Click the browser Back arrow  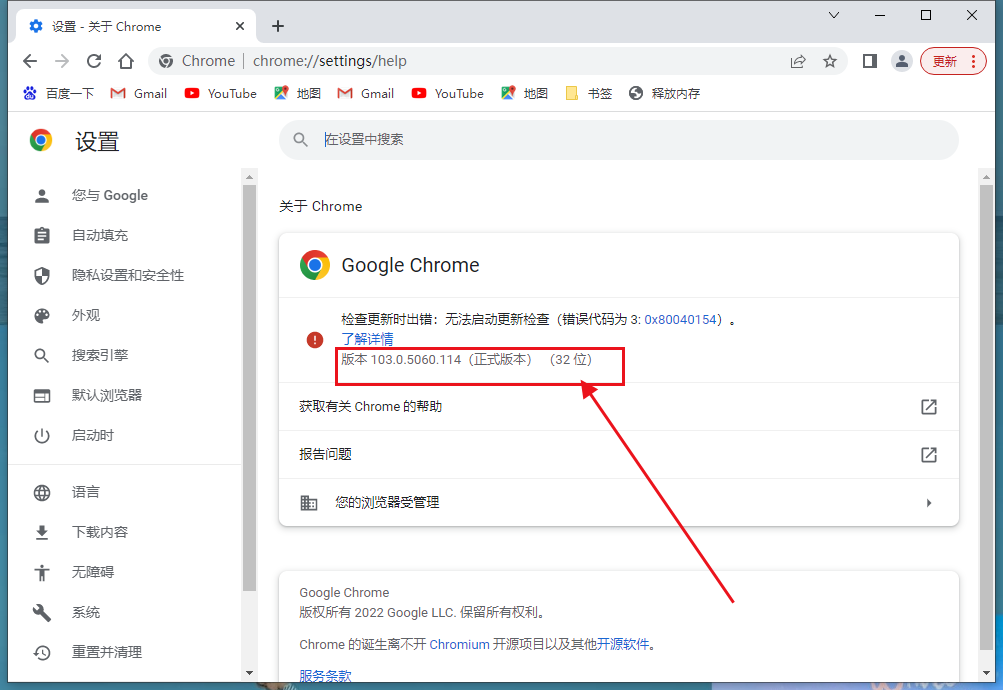coord(30,61)
